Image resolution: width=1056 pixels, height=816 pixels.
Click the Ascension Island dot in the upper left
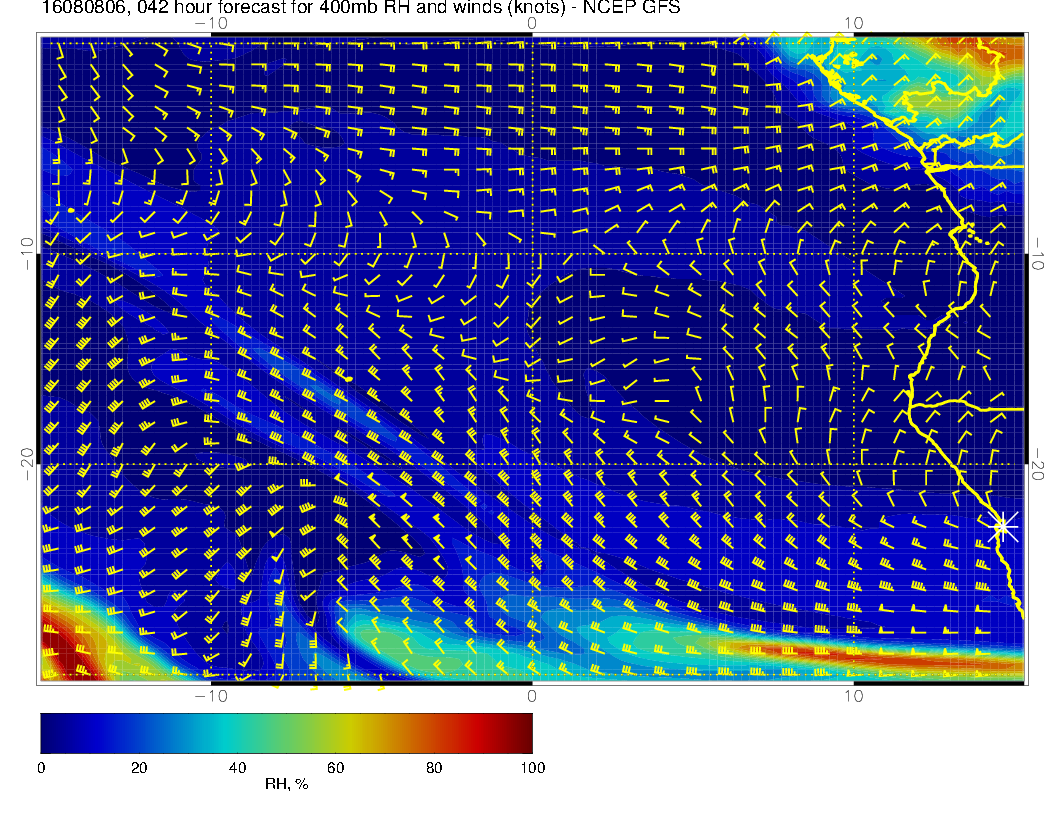[x=71, y=209]
